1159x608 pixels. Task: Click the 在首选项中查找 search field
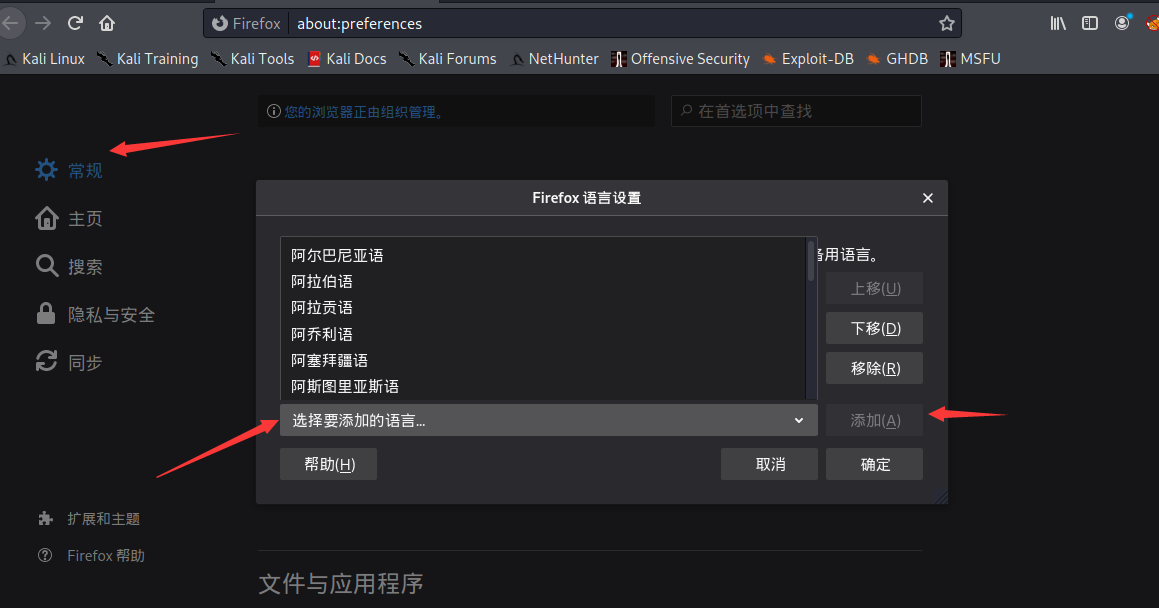[796, 111]
